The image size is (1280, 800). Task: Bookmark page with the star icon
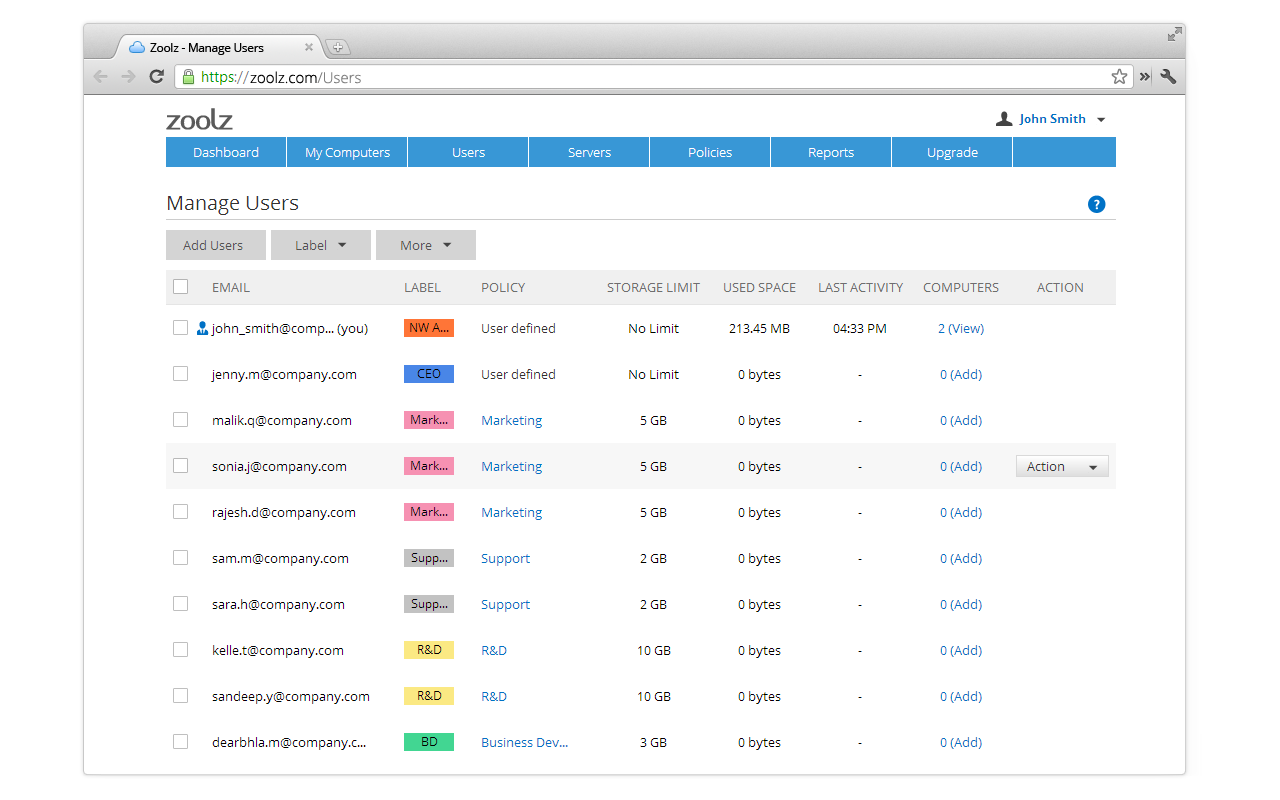(x=1119, y=77)
